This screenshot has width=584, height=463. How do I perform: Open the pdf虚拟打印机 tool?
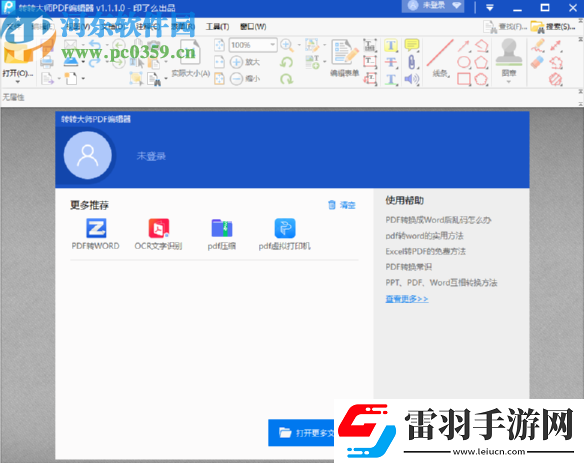pyautogui.click(x=285, y=234)
